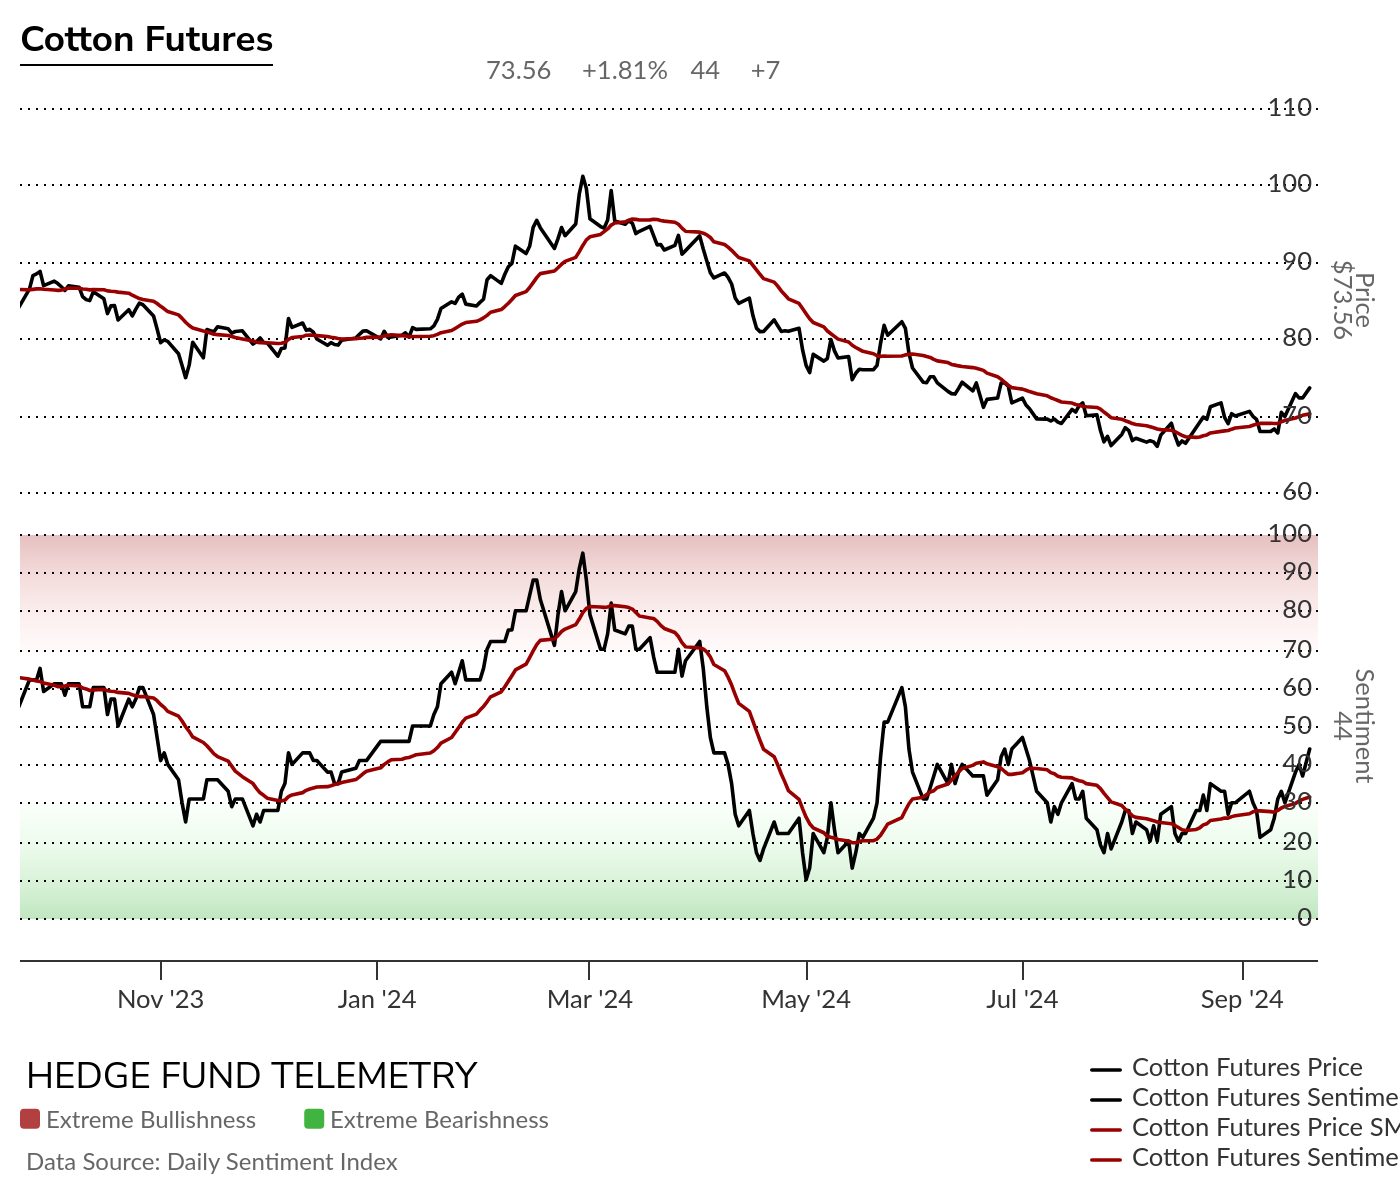The image size is (1400, 1200).
Task: Click the Data Source: Daily Sentiment Index text
Action: tap(212, 1162)
